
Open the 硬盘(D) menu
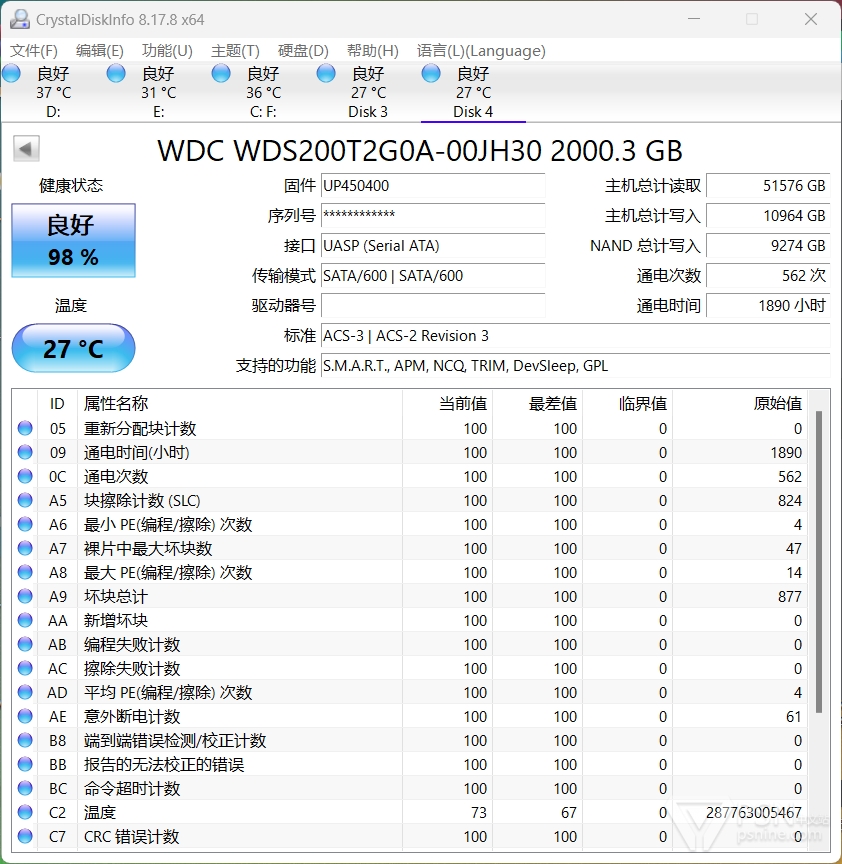click(x=304, y=51)
